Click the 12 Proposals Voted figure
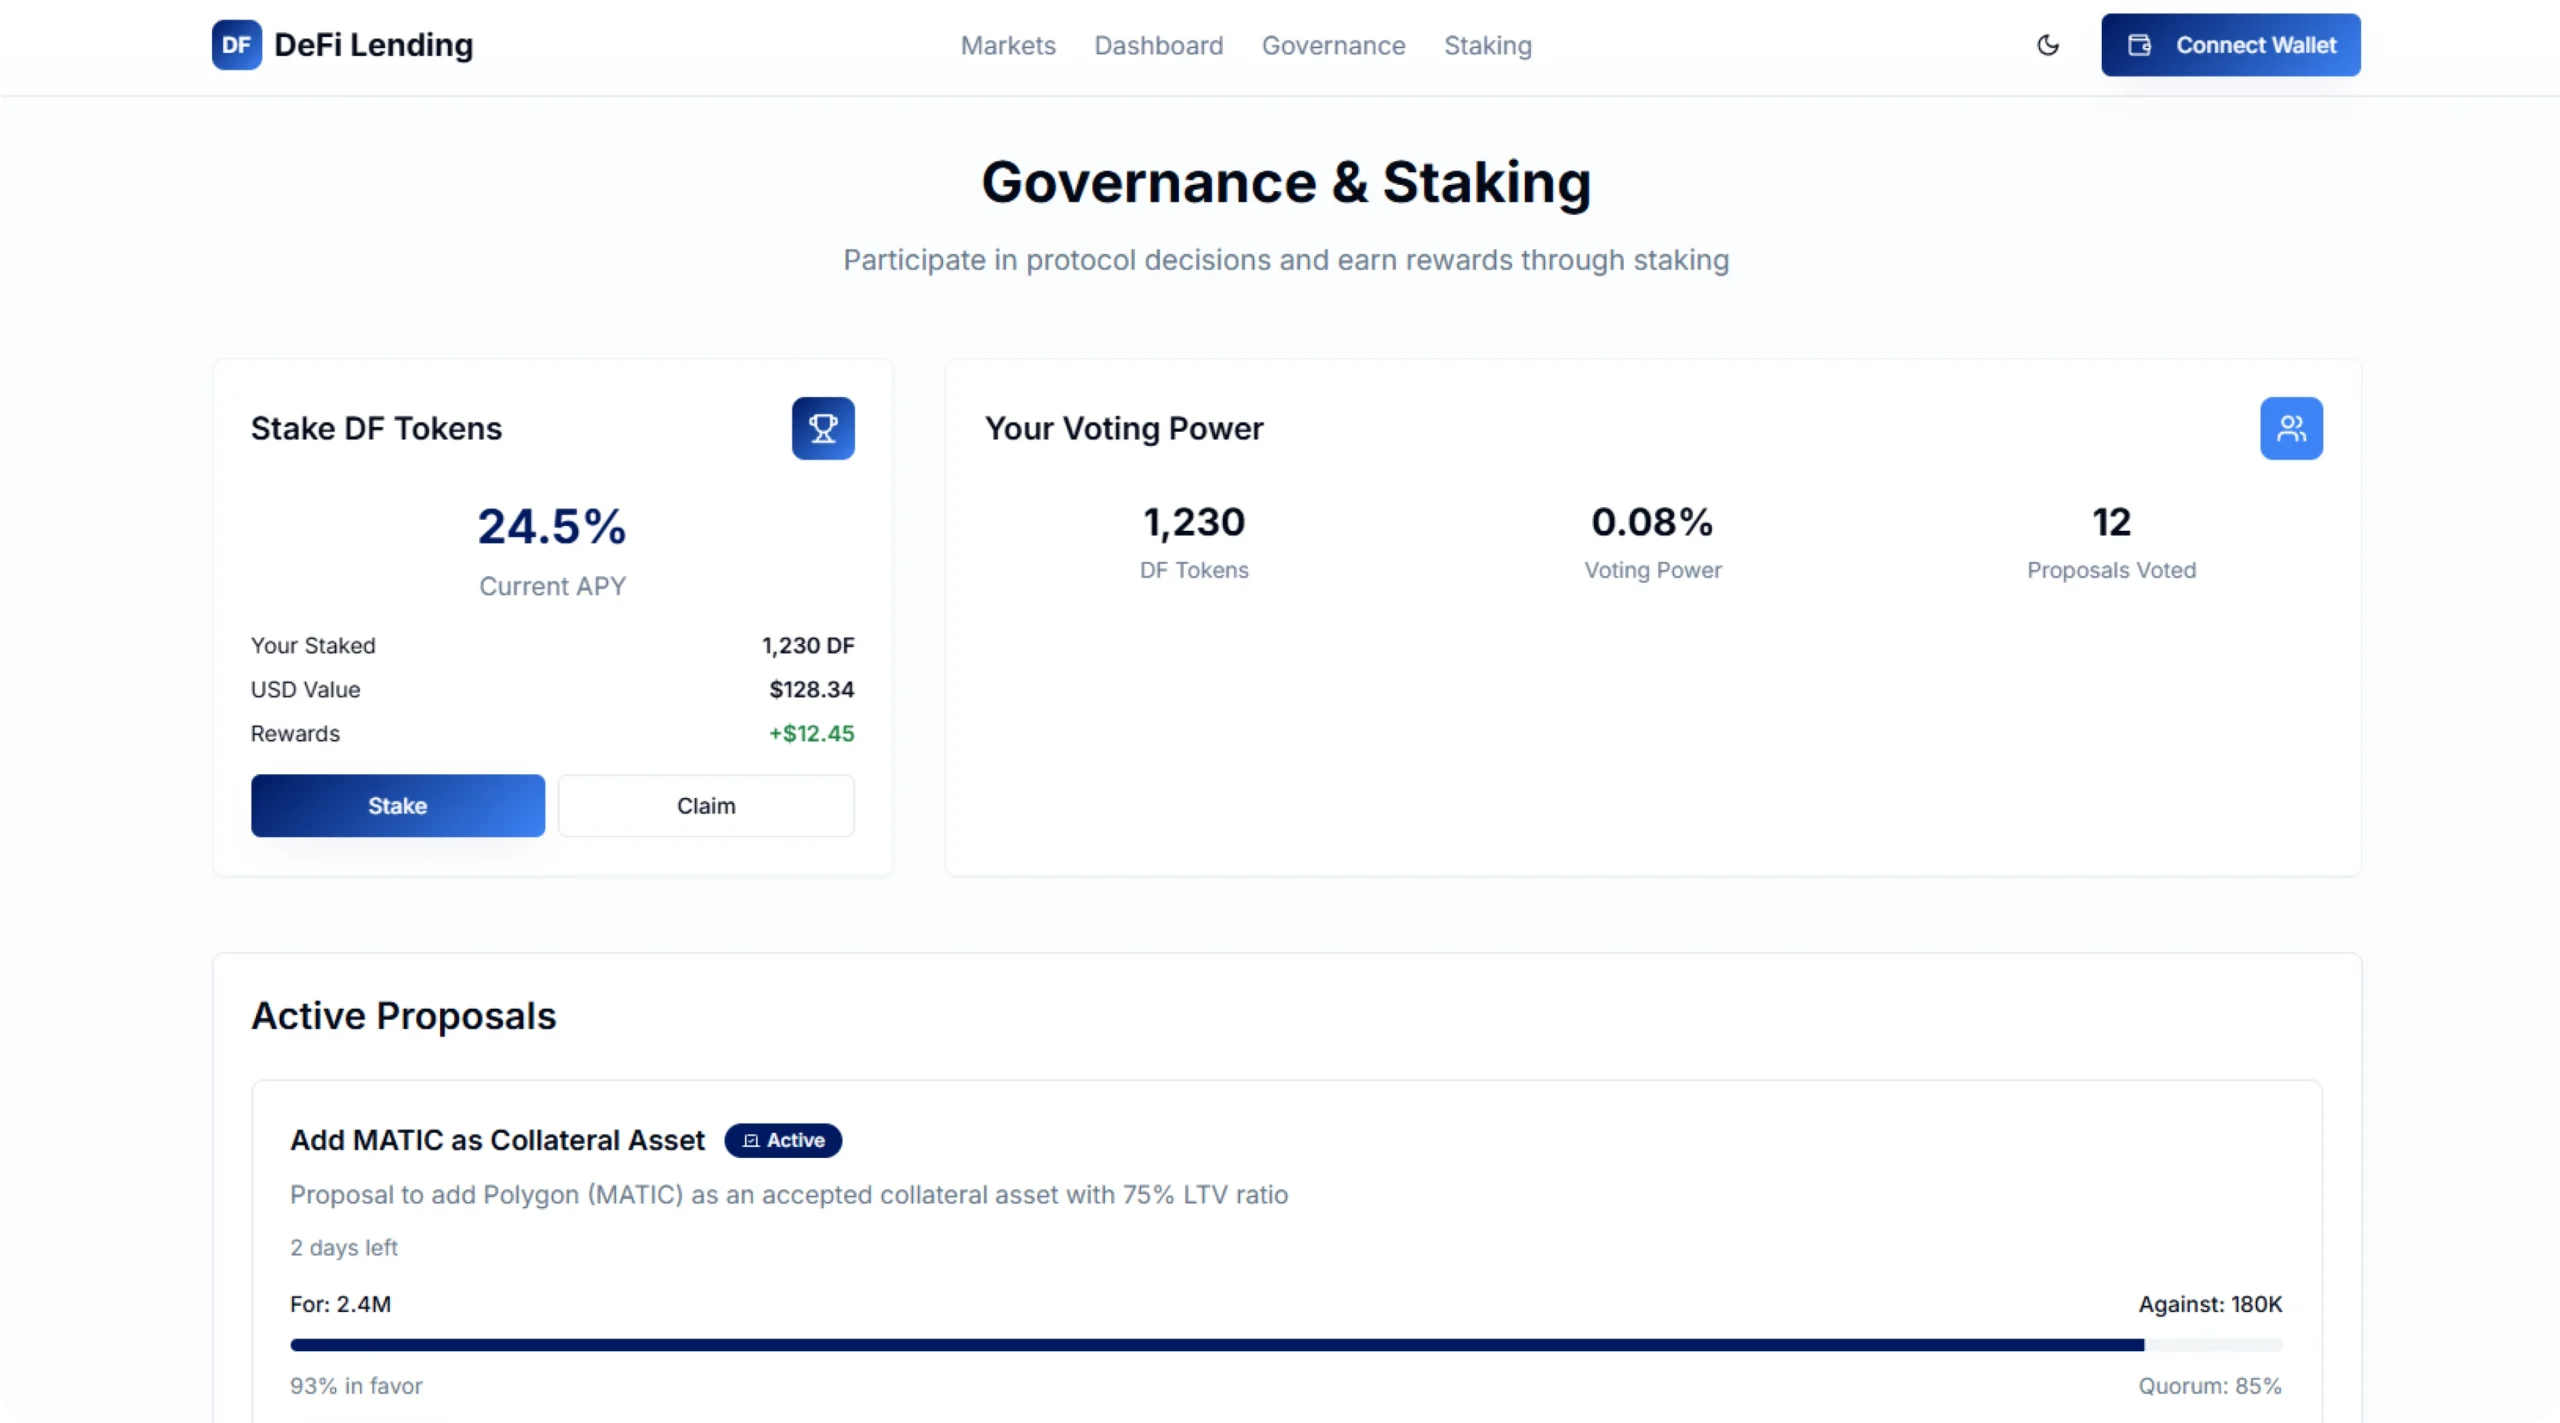The height and width of the screenshot is (1423, 2560). point(2110,521)
